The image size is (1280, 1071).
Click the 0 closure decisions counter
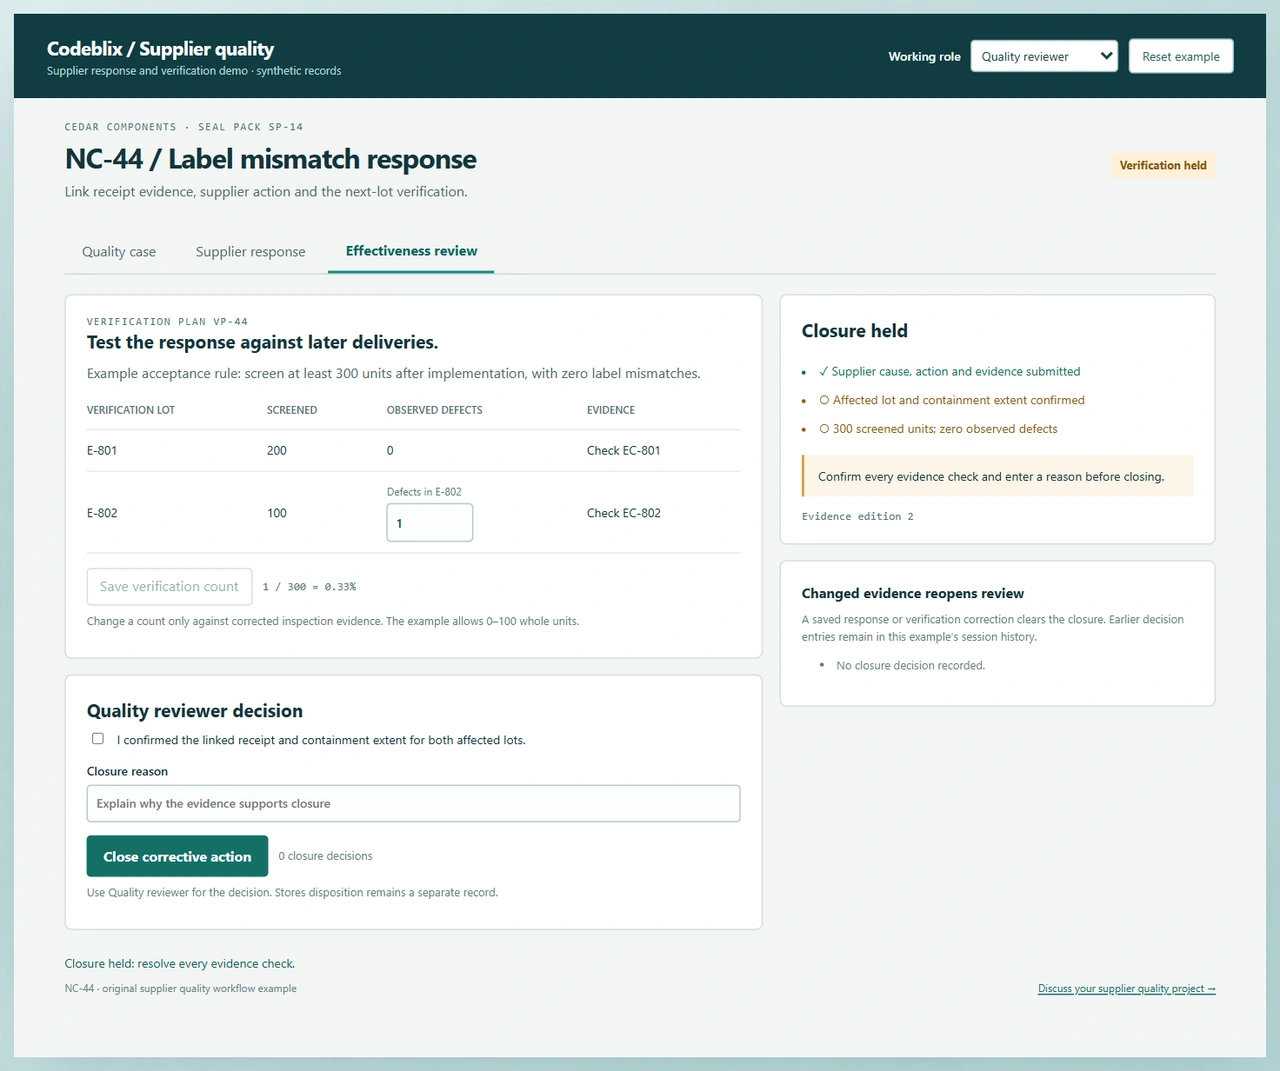(325, 856)
